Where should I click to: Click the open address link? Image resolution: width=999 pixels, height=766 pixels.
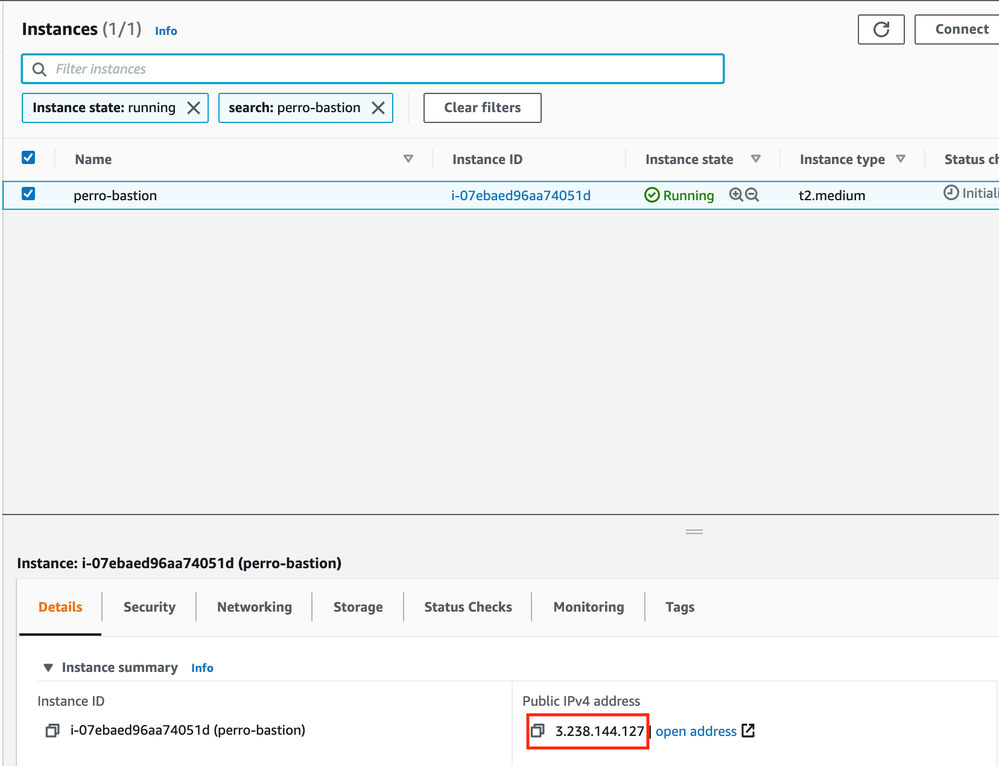coord(696,732)
